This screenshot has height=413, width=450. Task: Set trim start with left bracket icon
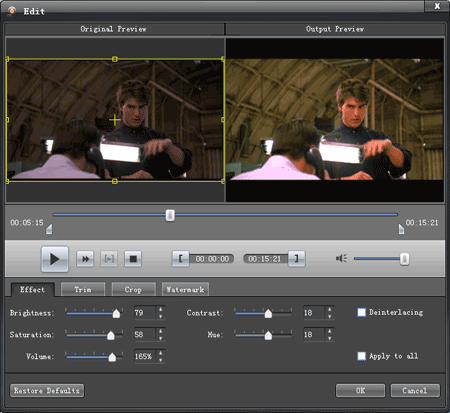(x=181, y=259)
